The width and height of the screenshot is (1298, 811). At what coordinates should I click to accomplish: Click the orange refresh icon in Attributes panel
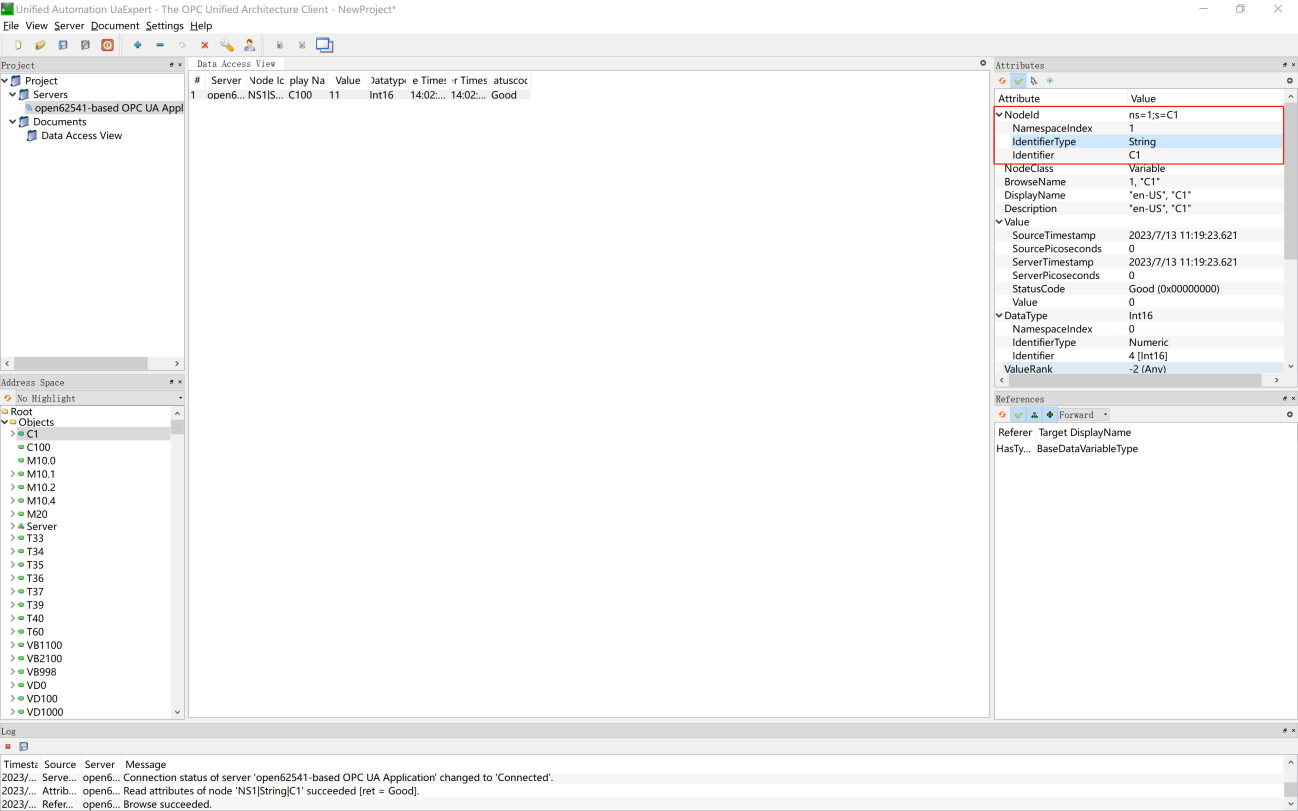point(1003,81)
